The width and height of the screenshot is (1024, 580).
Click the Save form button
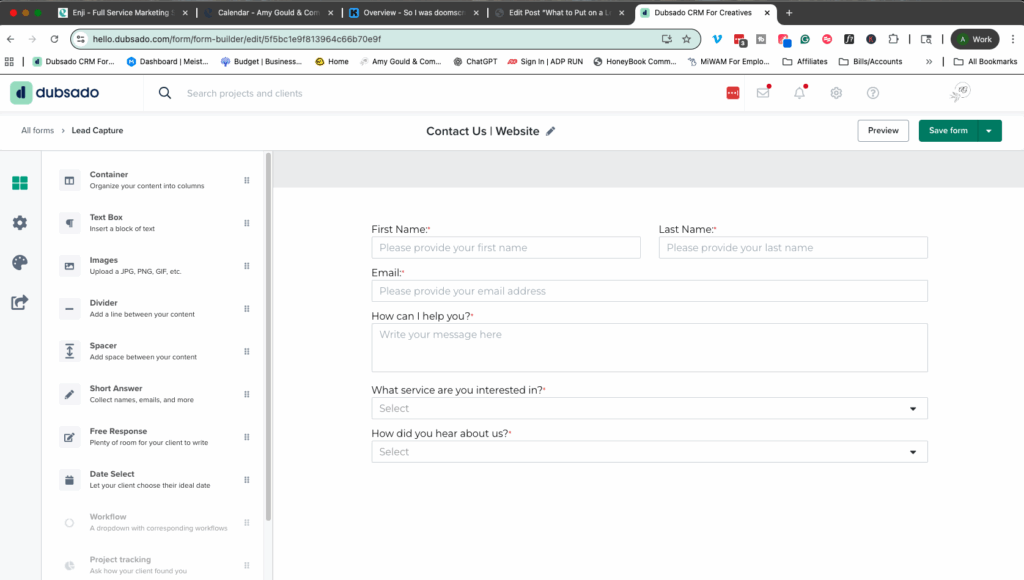tap(948, 131)
